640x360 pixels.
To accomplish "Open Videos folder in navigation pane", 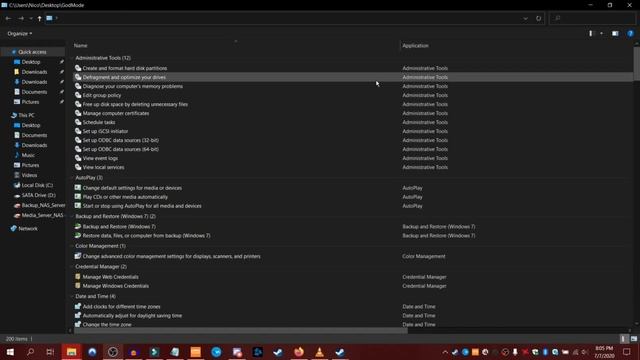I will click(x=29, y=175).
